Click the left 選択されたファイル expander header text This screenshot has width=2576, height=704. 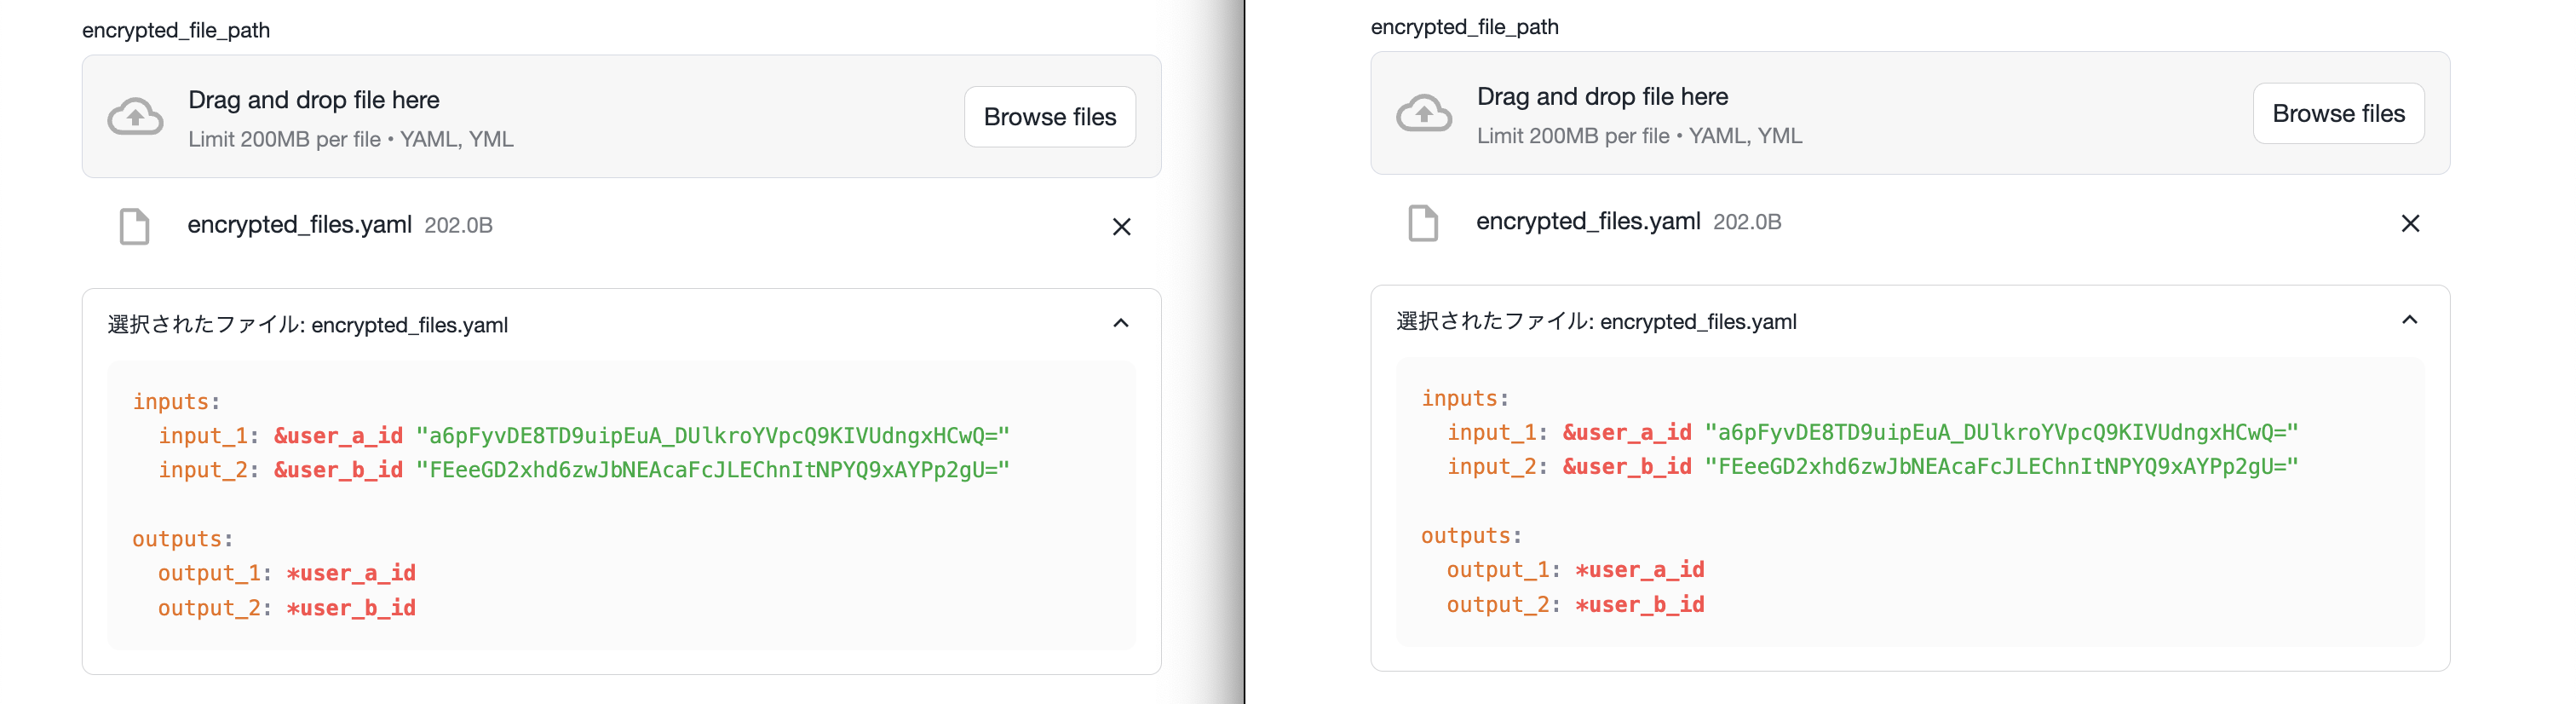click(308, 325)
